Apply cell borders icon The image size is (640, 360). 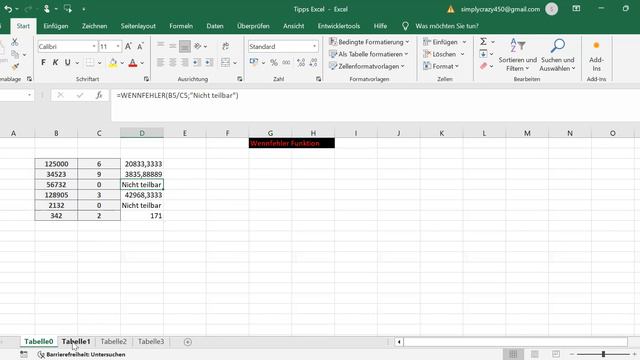(x=90, y=62)
